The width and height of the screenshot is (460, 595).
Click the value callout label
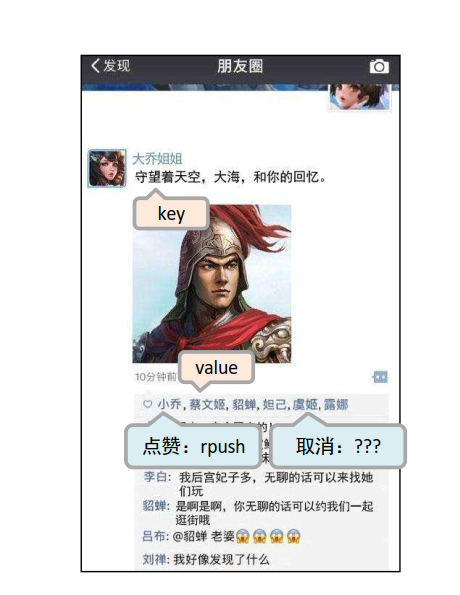click(x=216, y=368)
